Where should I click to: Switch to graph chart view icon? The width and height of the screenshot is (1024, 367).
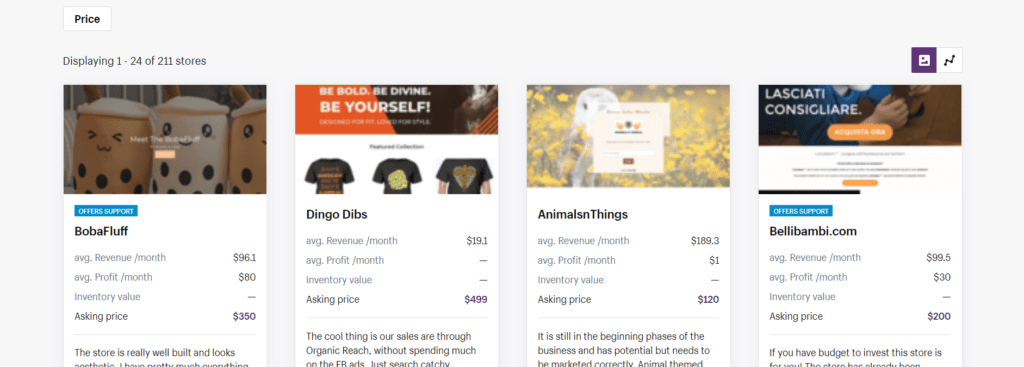950,60
